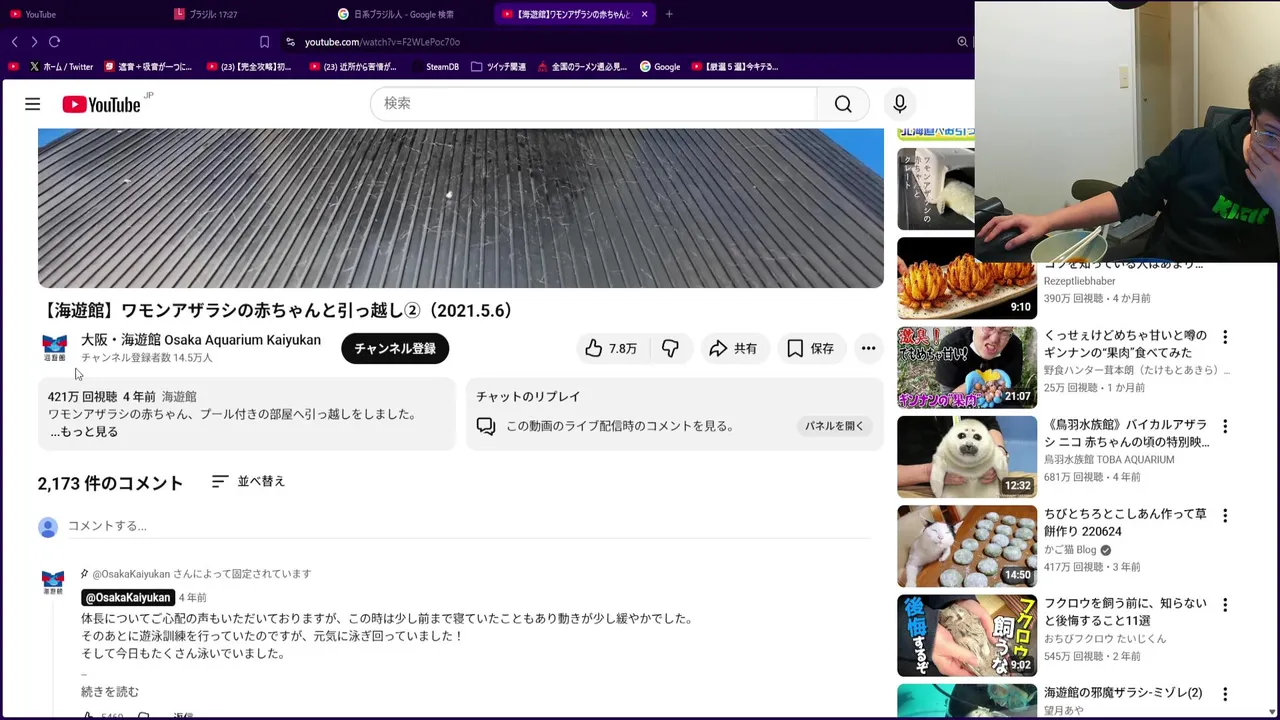Go to the YouTube home logo
The image size is (1280, 720).
101,104
